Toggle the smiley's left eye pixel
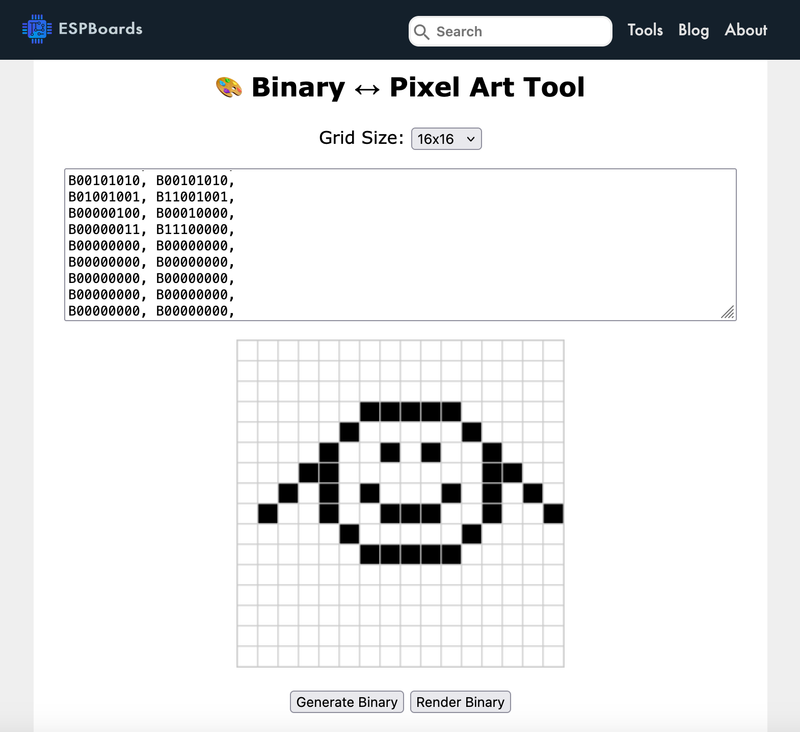 coord(390,452)
